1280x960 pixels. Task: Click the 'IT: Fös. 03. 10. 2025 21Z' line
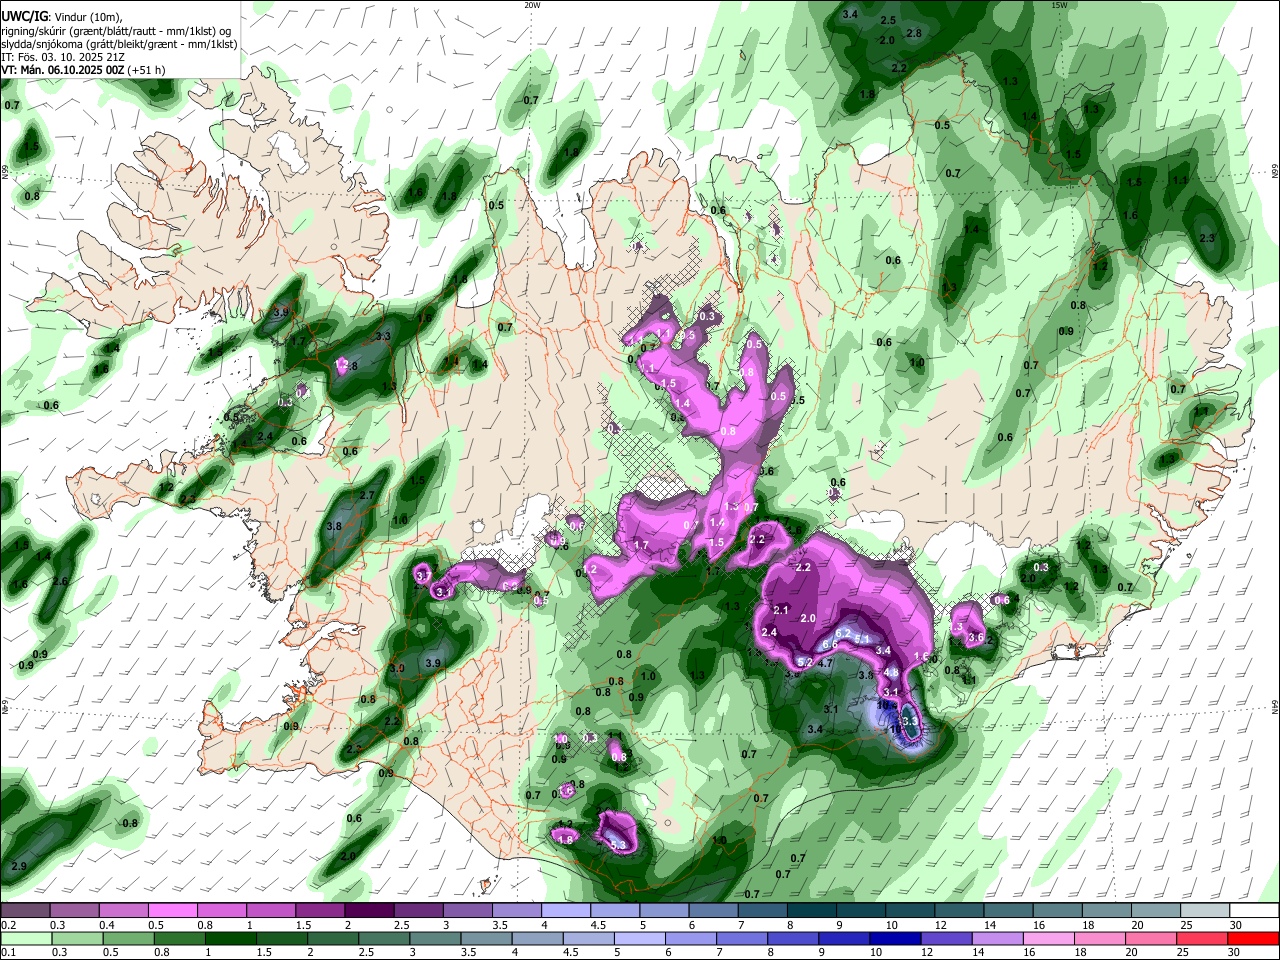[x=62, y=57]
